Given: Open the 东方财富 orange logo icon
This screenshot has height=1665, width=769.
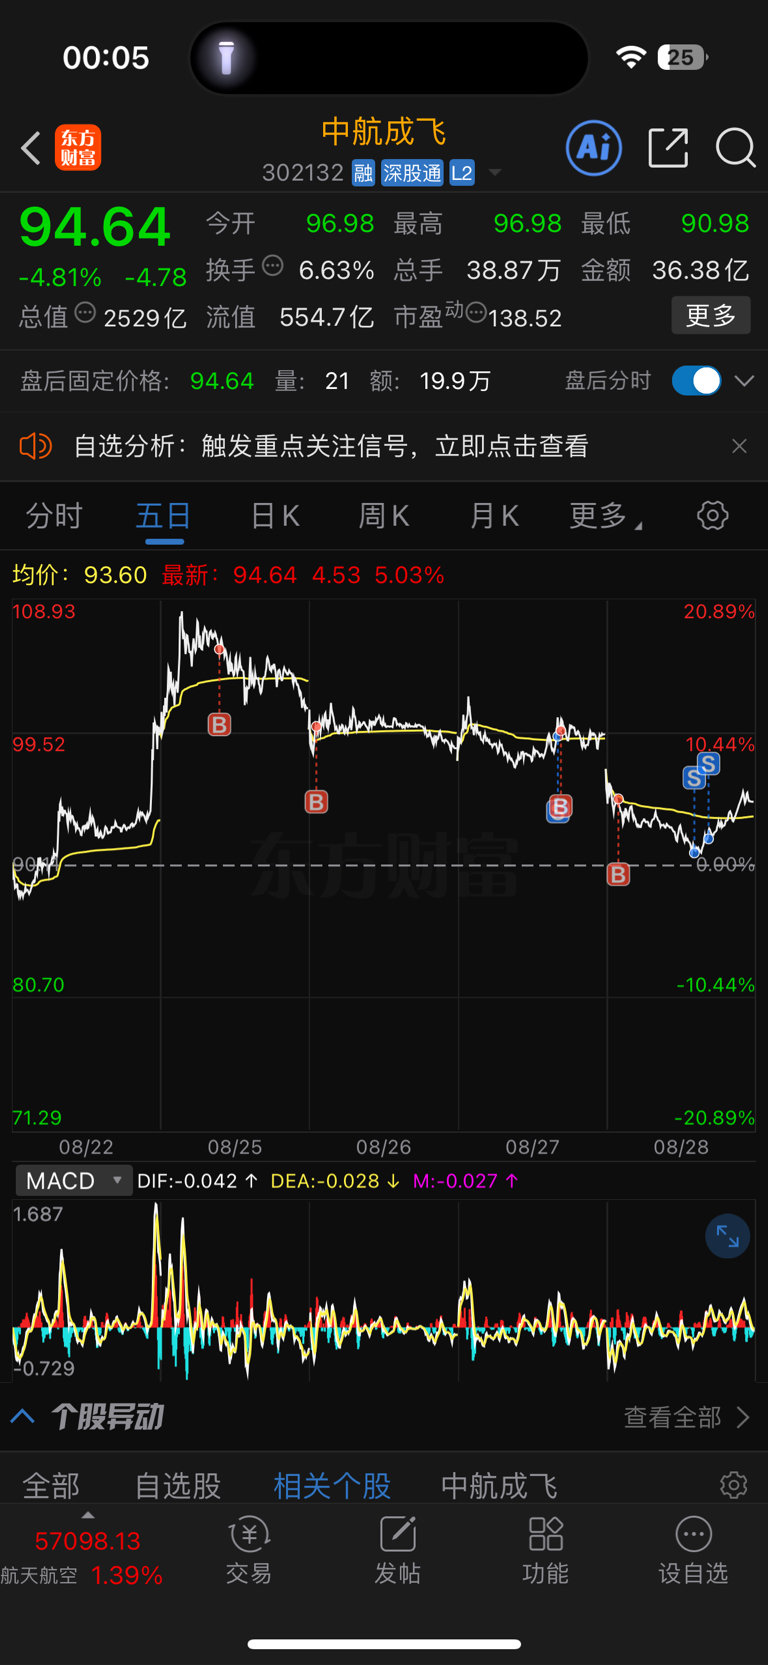Looking at the screenshot, I should click(x=78, y=148).
